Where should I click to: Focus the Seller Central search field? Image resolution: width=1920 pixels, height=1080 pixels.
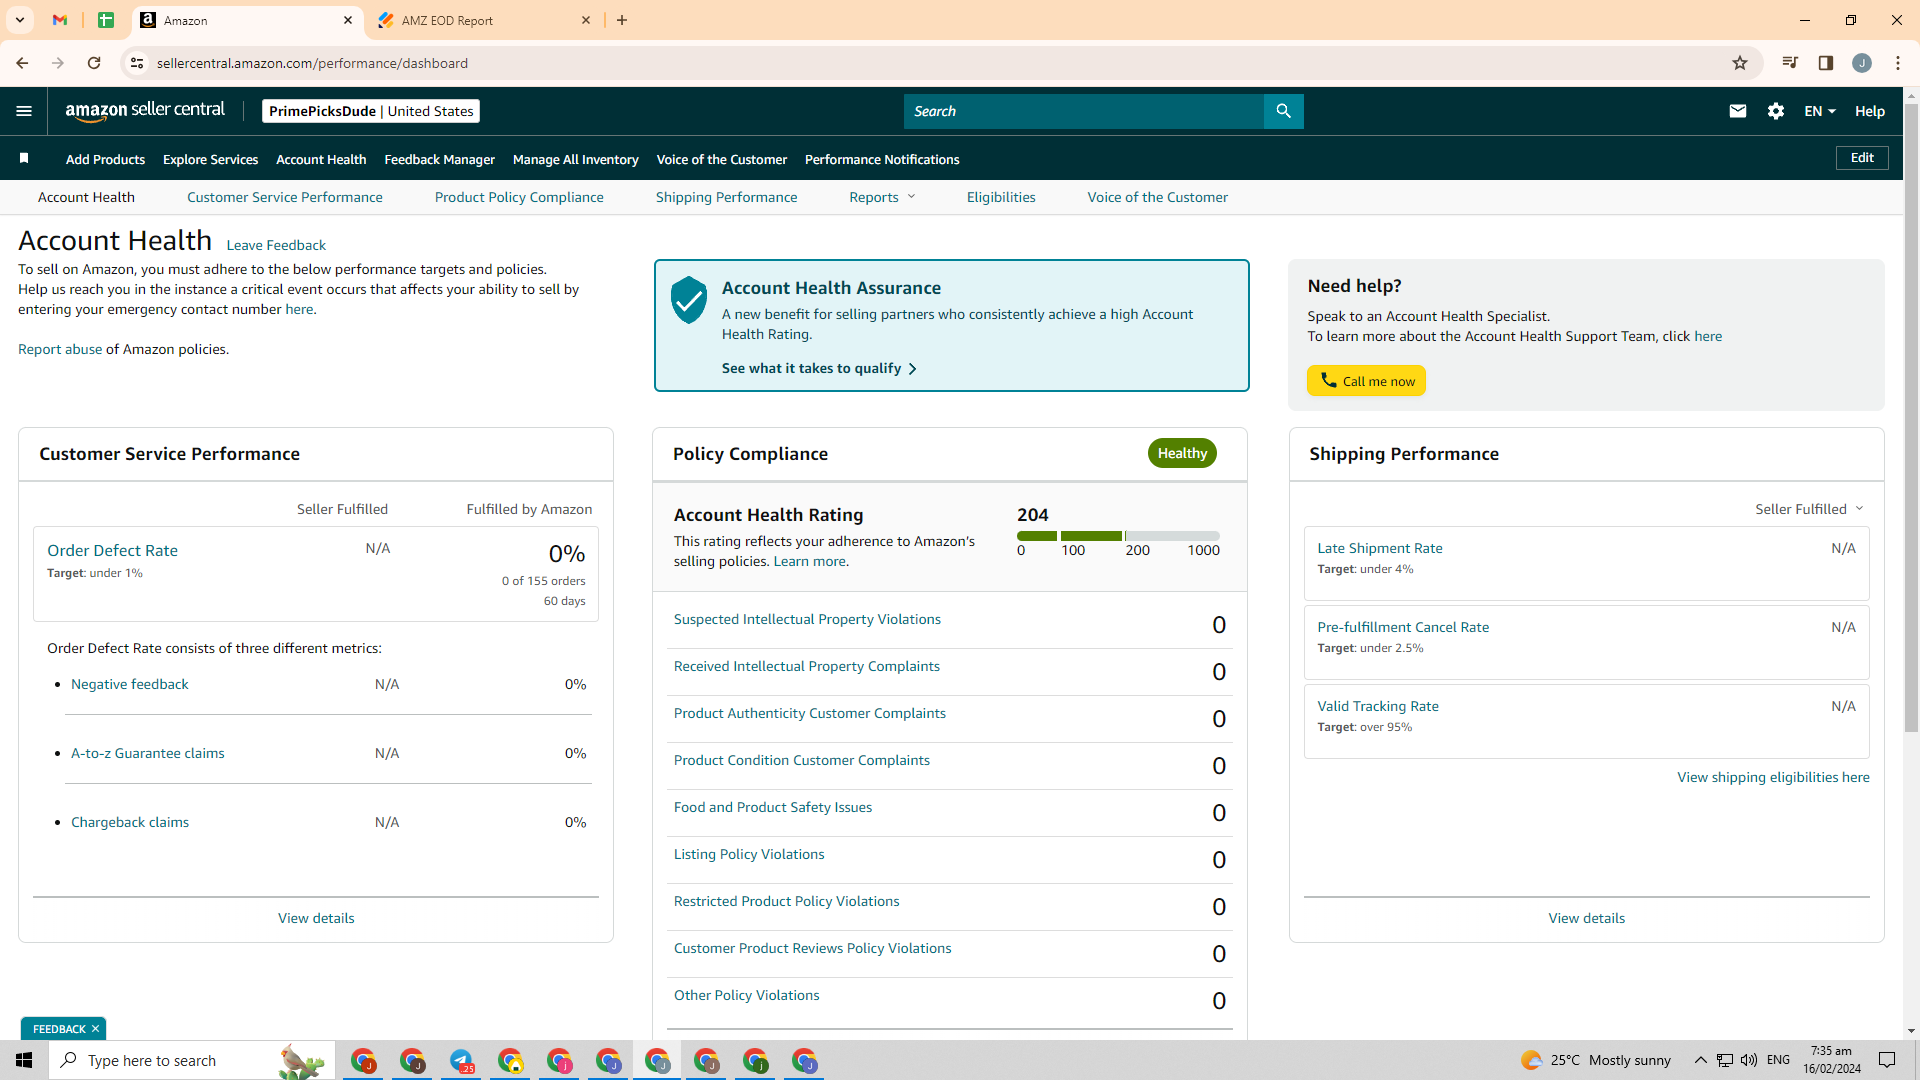point(1084,111)
